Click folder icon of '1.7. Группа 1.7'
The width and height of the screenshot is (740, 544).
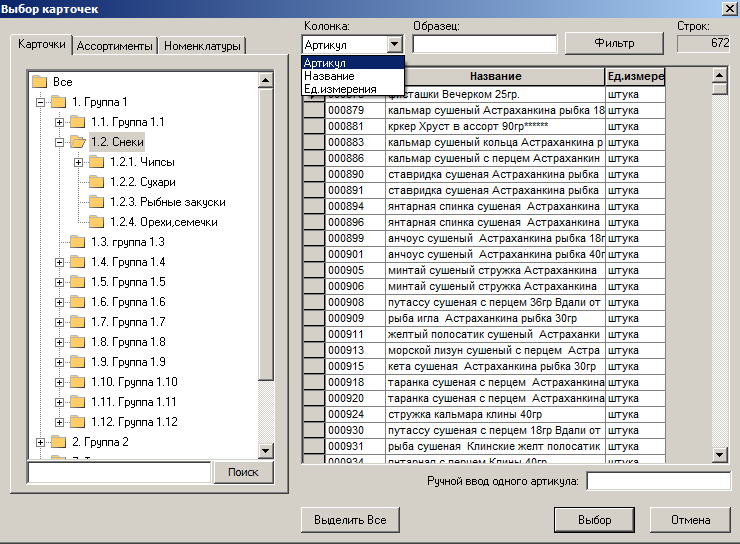tap(77, 322)
